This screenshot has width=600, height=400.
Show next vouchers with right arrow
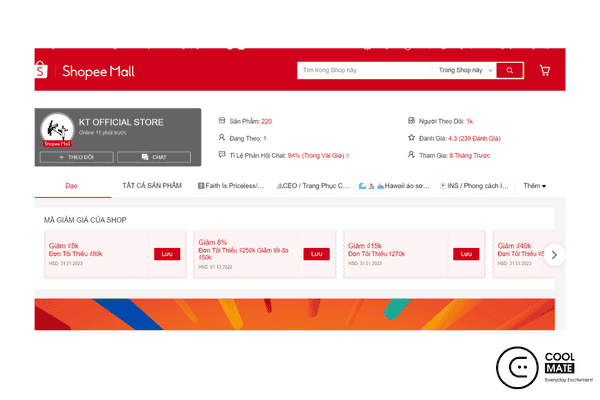tap(555, 254)
